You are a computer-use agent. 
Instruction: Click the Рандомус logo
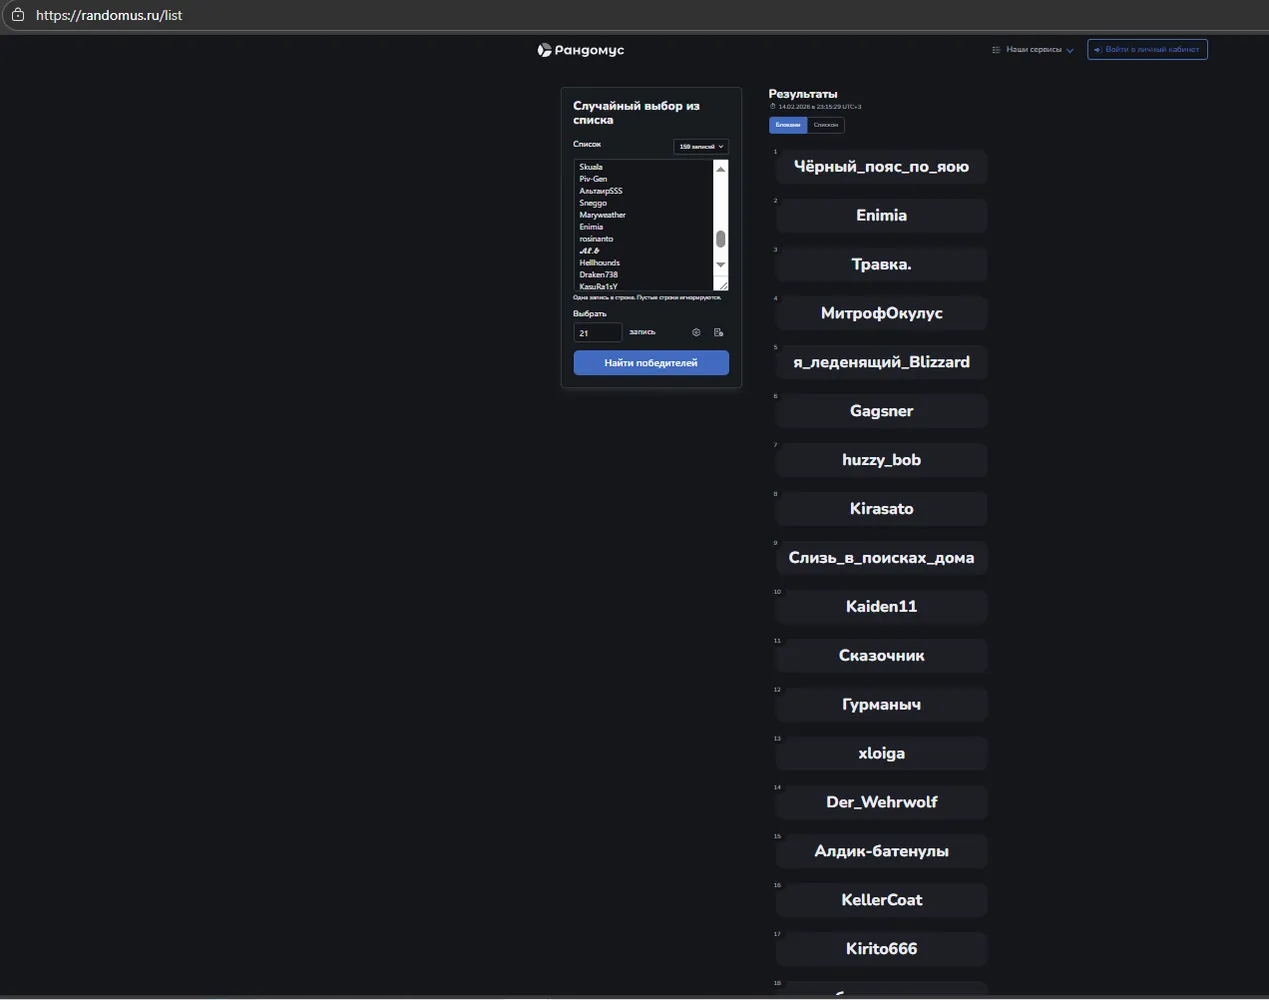[580, 50]
